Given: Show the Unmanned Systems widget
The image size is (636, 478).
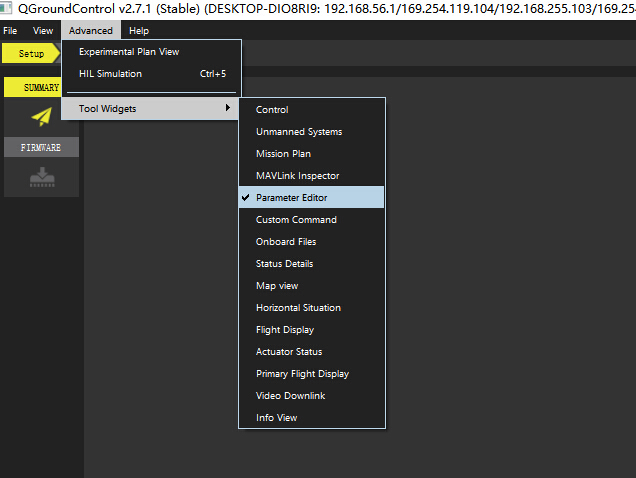Looking at the screenshot, I should (312, 131).
